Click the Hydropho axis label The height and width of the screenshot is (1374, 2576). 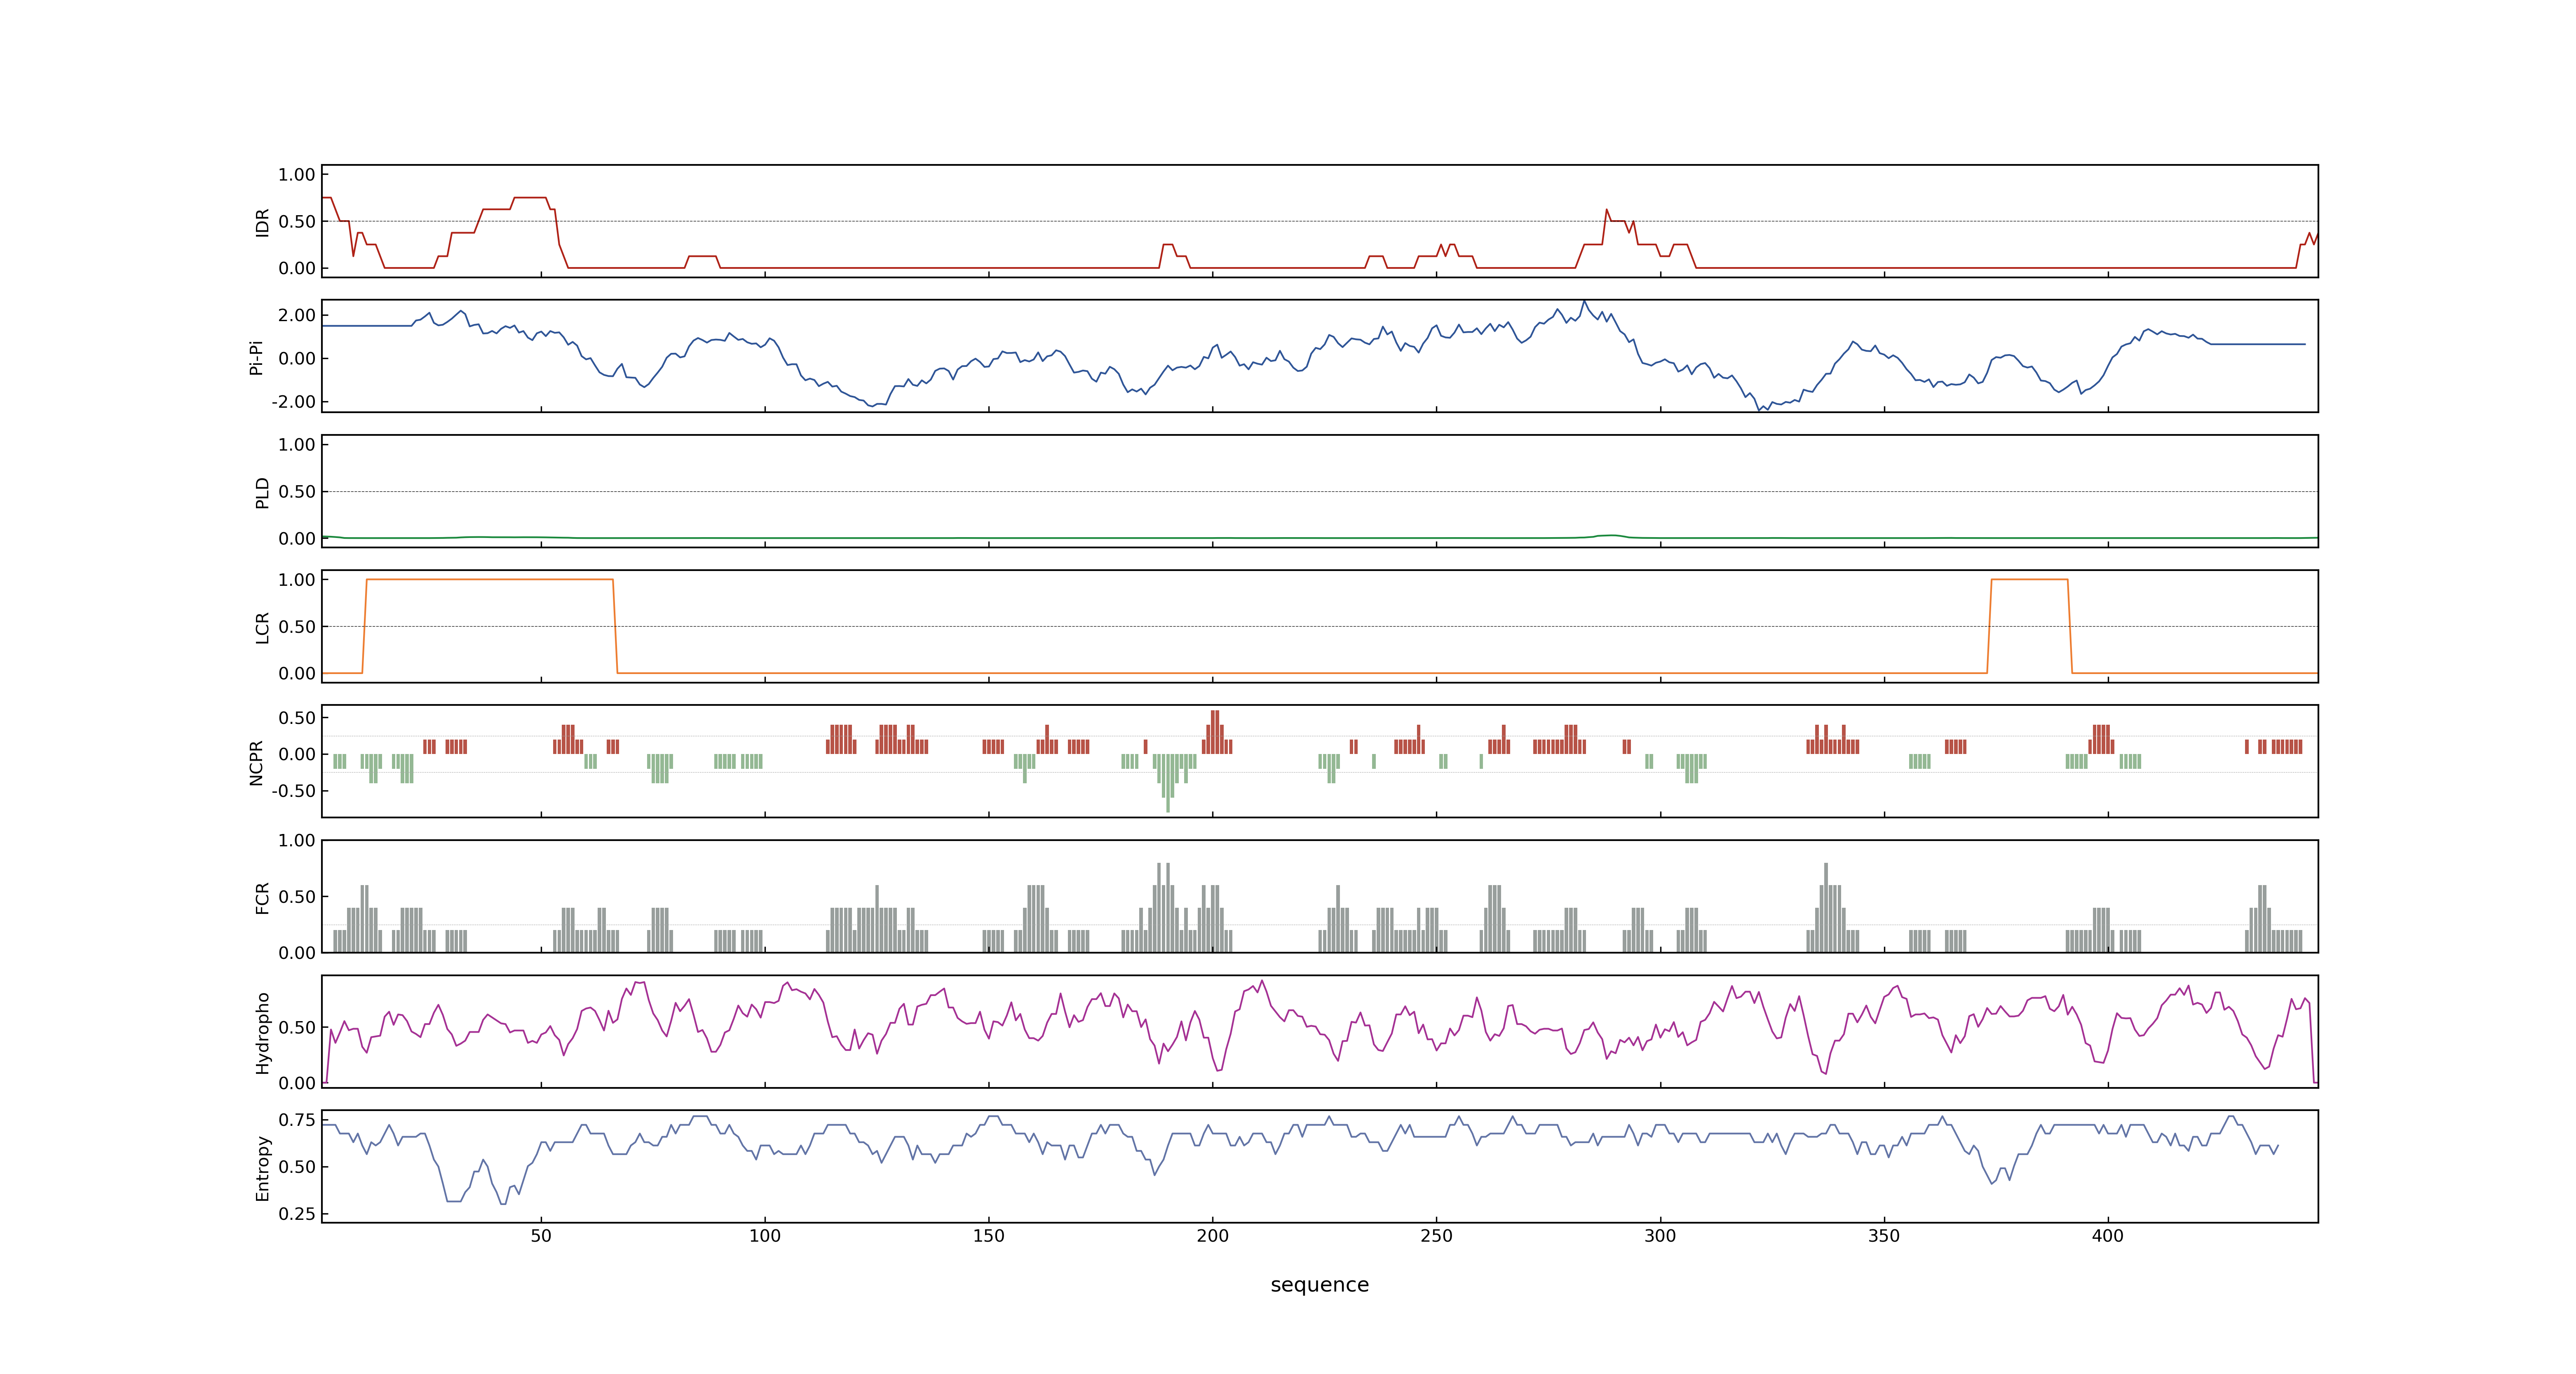click(x=262, y=1033)
